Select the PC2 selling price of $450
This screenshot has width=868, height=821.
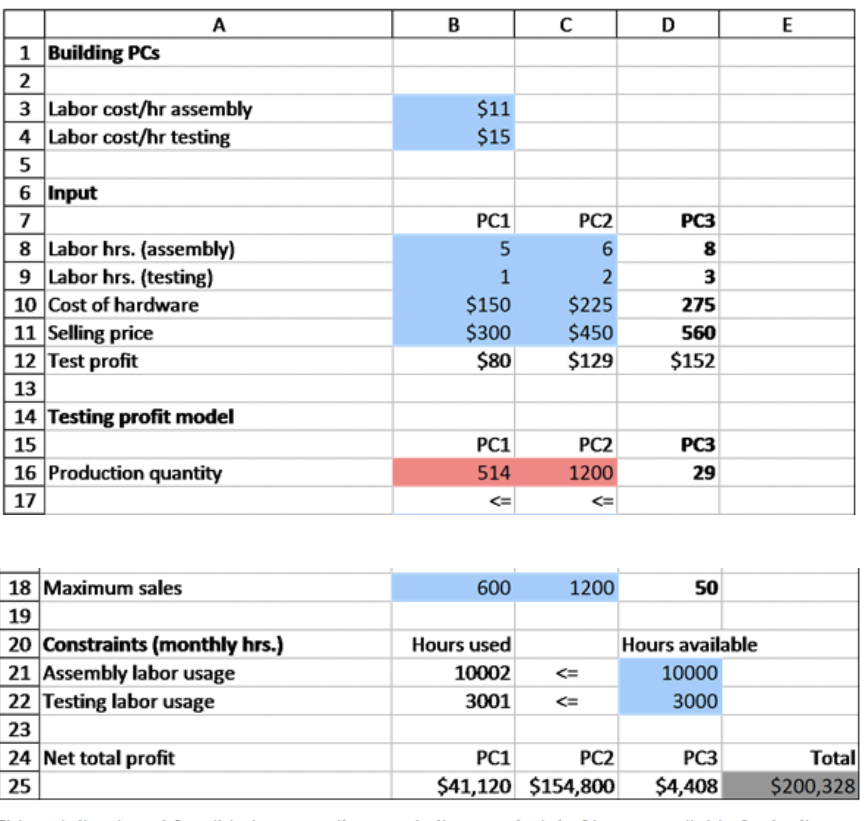pos(565,333)
